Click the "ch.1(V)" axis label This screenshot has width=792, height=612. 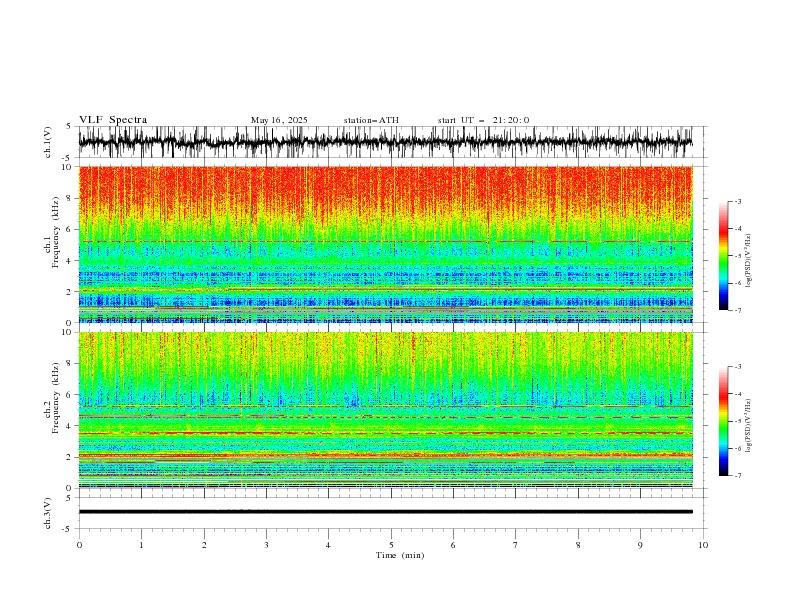pyautogui.click(x=48, y=142)
